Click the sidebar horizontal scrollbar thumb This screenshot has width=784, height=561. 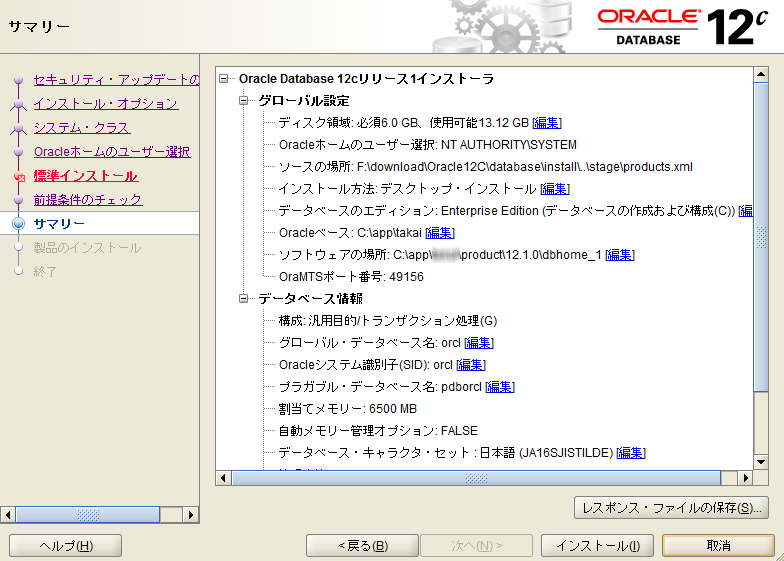pos(88,514)
